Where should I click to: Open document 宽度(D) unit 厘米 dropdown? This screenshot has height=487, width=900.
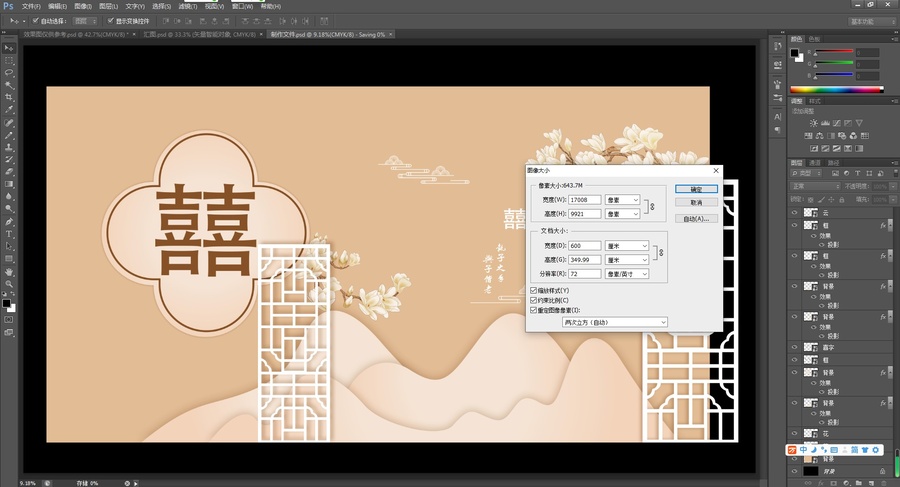point(627,246)
